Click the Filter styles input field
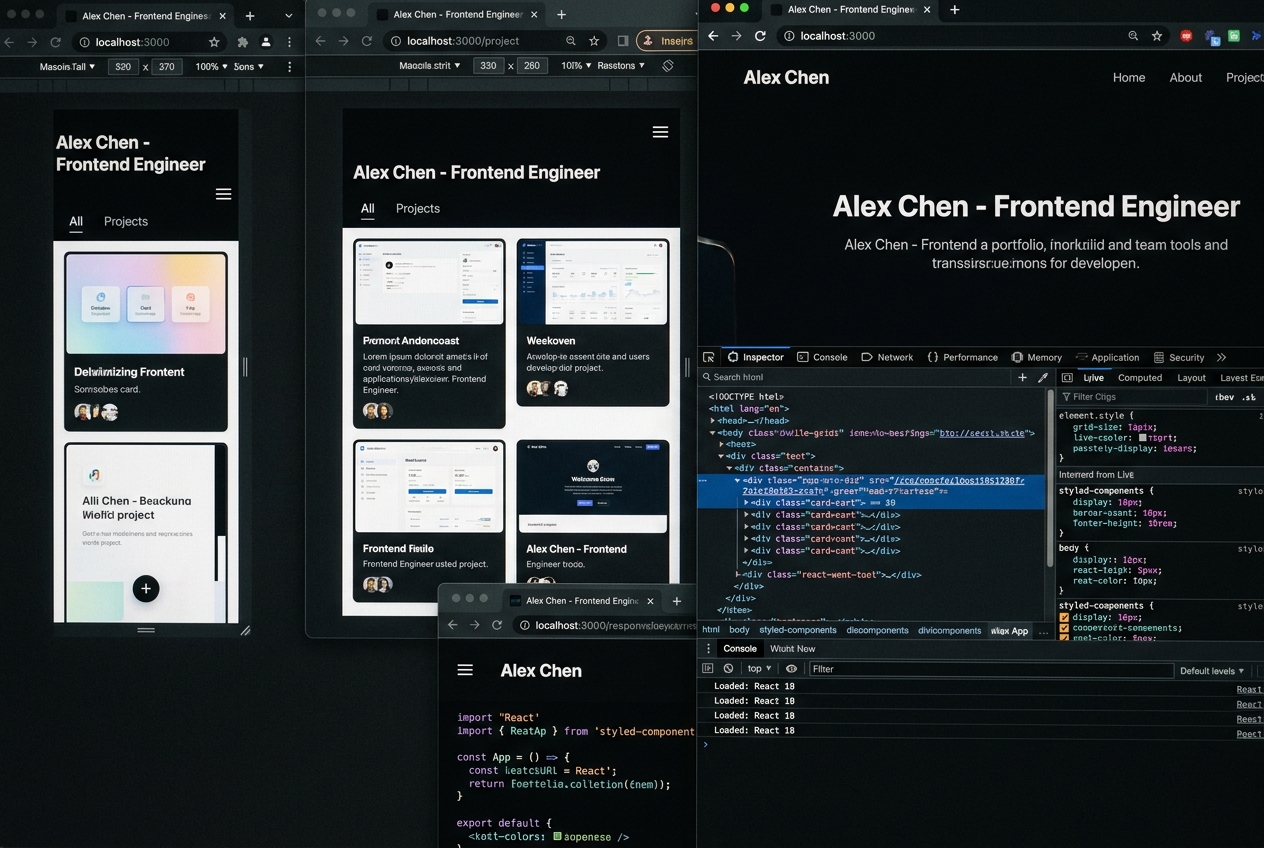Image resolution: width=1264 pixels, height=848 pixels. [1132, 397]
